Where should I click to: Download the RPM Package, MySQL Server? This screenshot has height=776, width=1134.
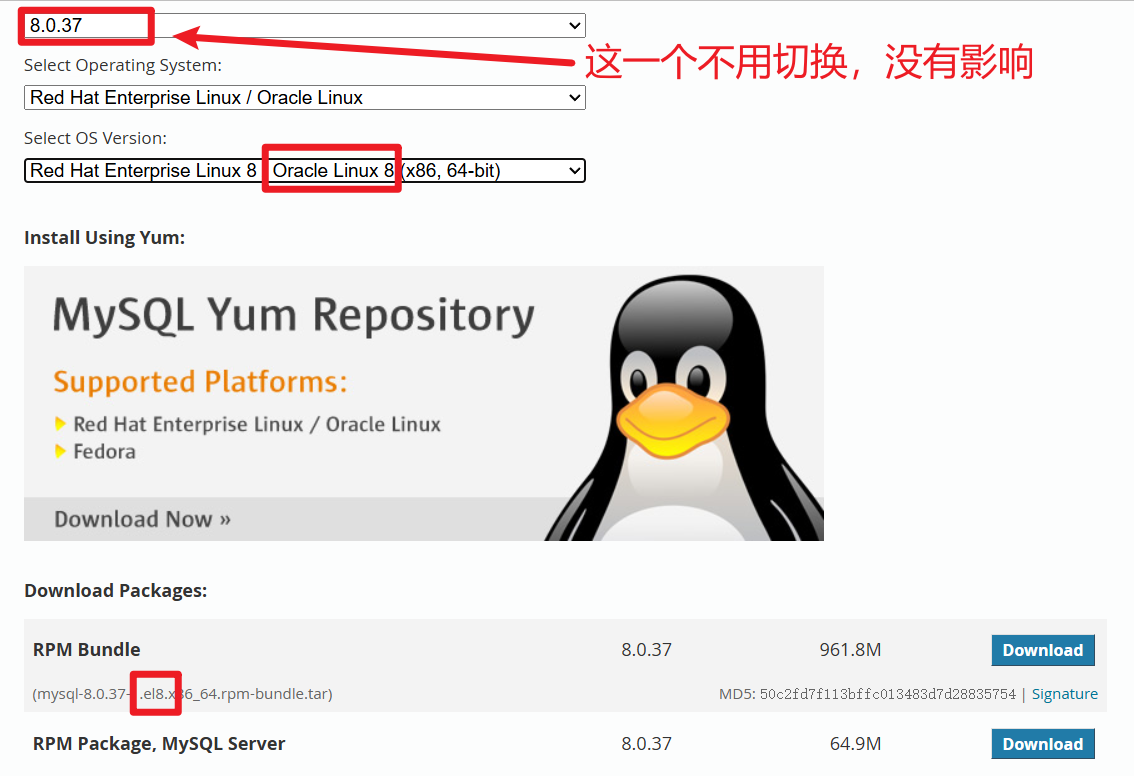tap(1043, 743)
